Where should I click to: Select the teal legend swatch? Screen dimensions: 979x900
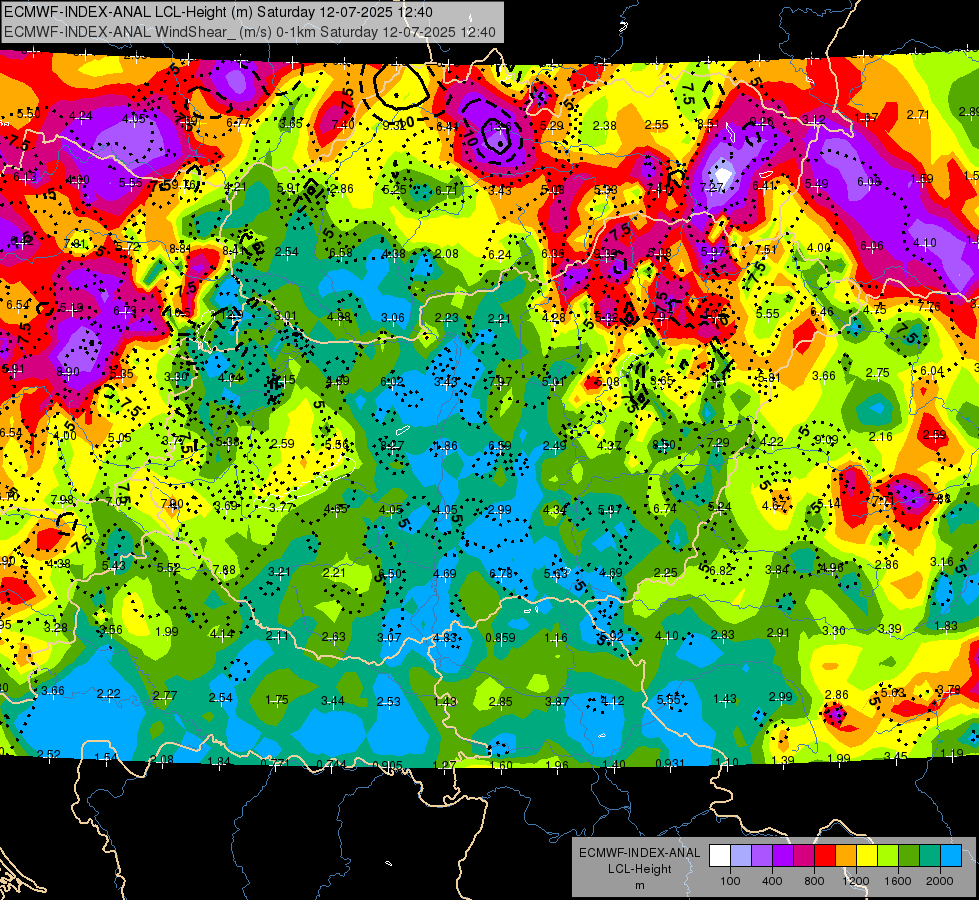coord(929,856)
